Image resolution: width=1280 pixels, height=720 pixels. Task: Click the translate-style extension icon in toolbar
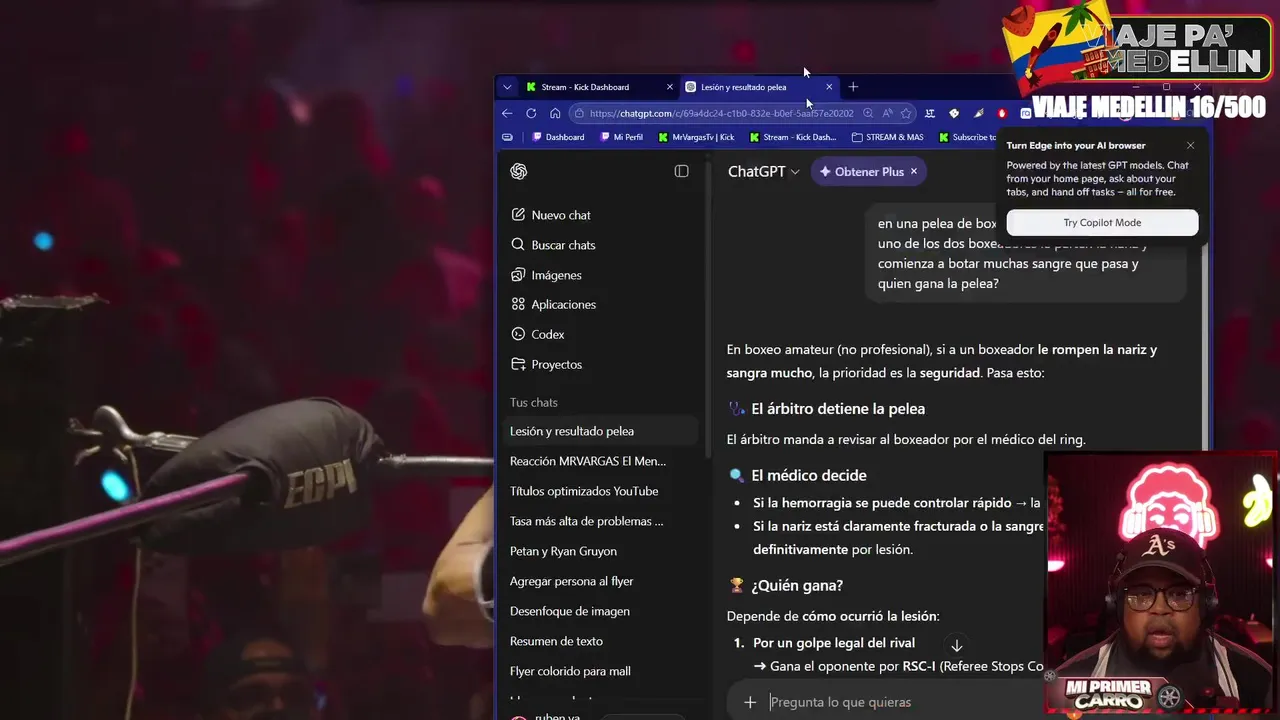click(x=930, y=113)
